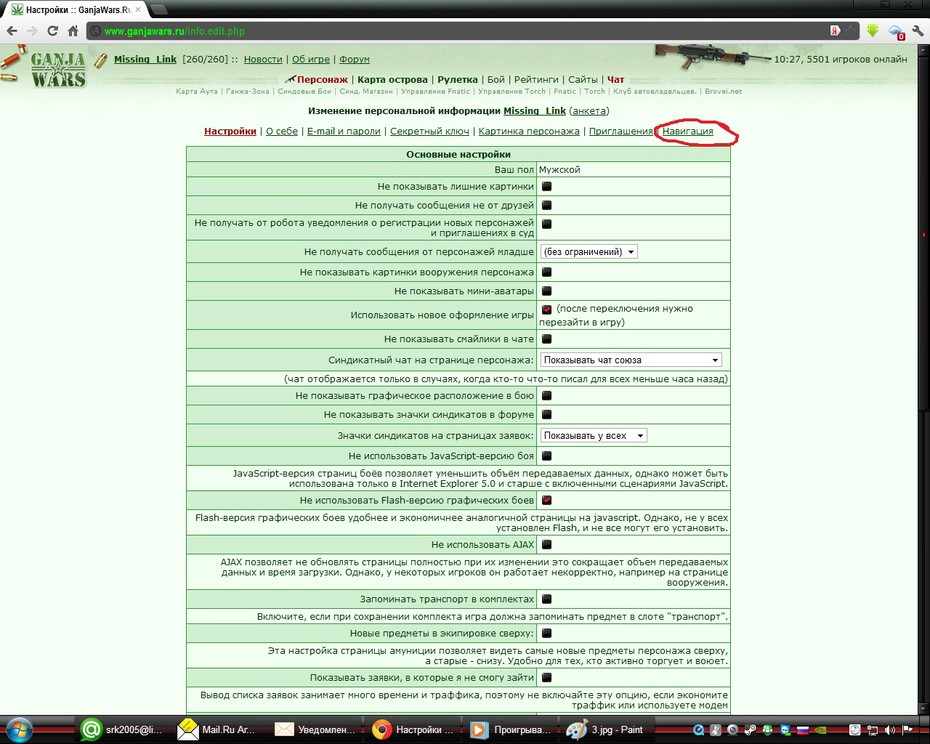The image size is (930, 744).
Task: Open 3.jpg - Paint from taskbar
Action: coord(607,730)
